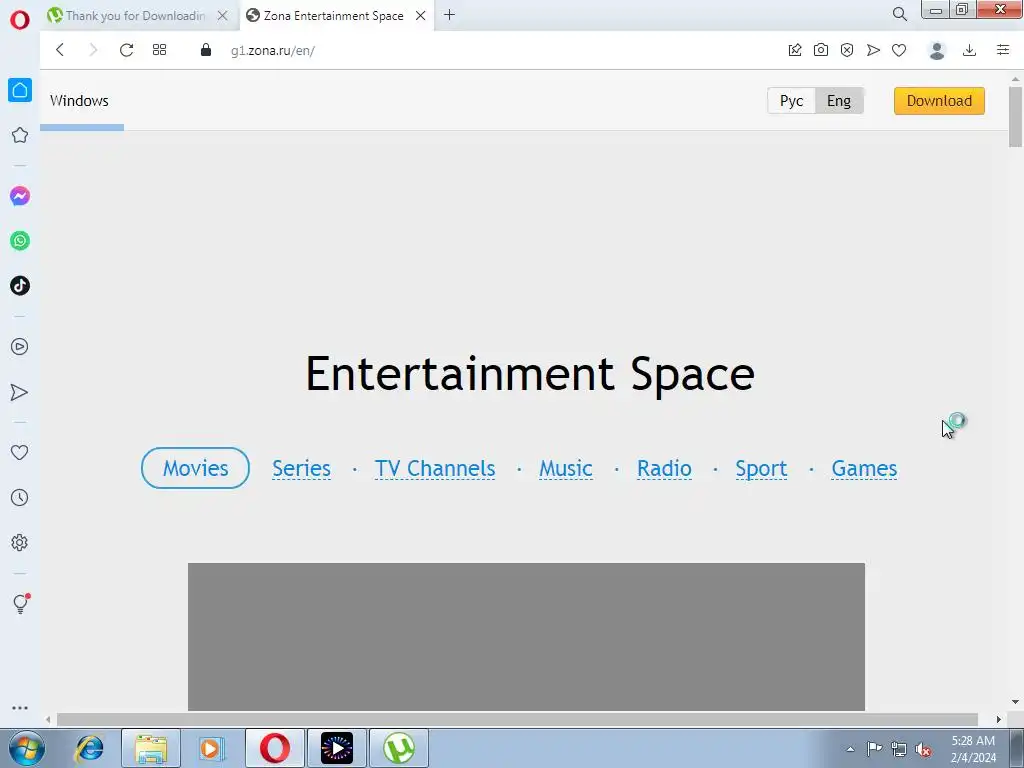The width and height of the screenshot is (1024, 768).
Task: Open WhatsApp in the sidebar
Action: 20,241
